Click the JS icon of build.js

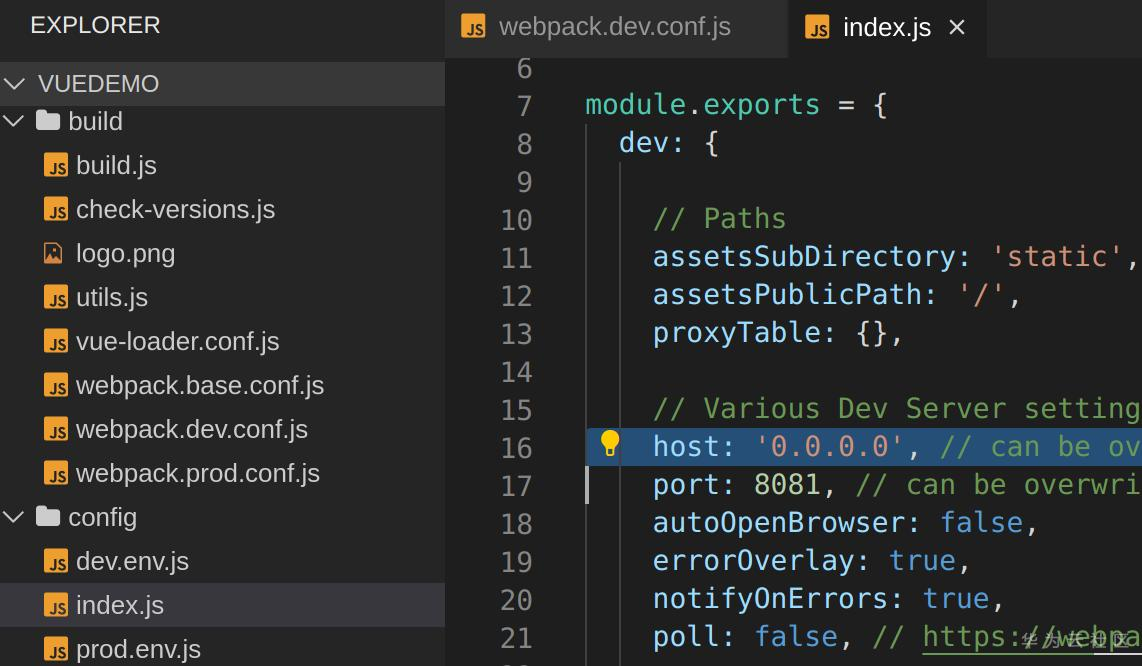point(56,165)
